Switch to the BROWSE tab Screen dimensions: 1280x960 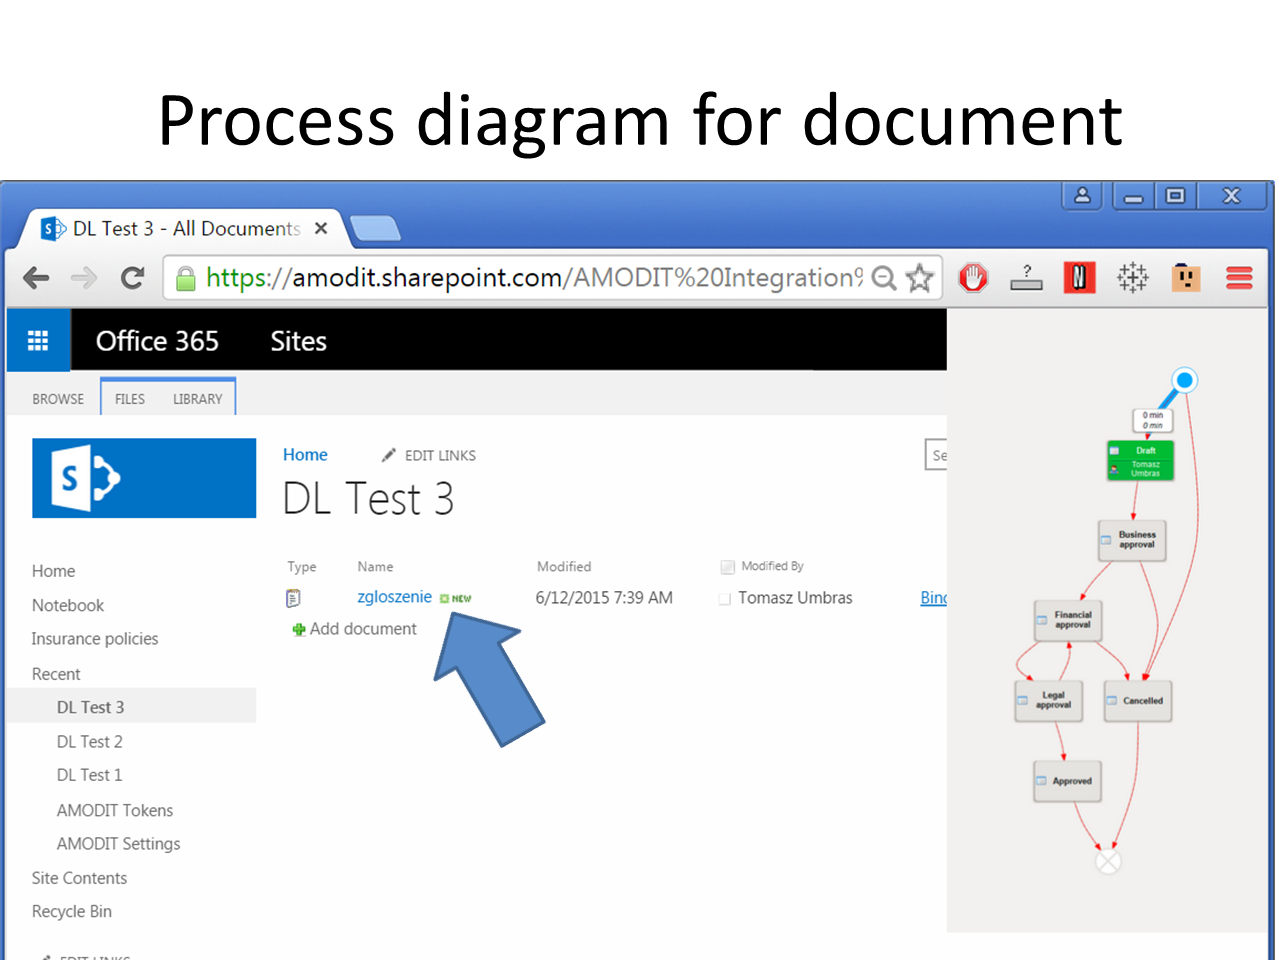(x=57, y=398)
